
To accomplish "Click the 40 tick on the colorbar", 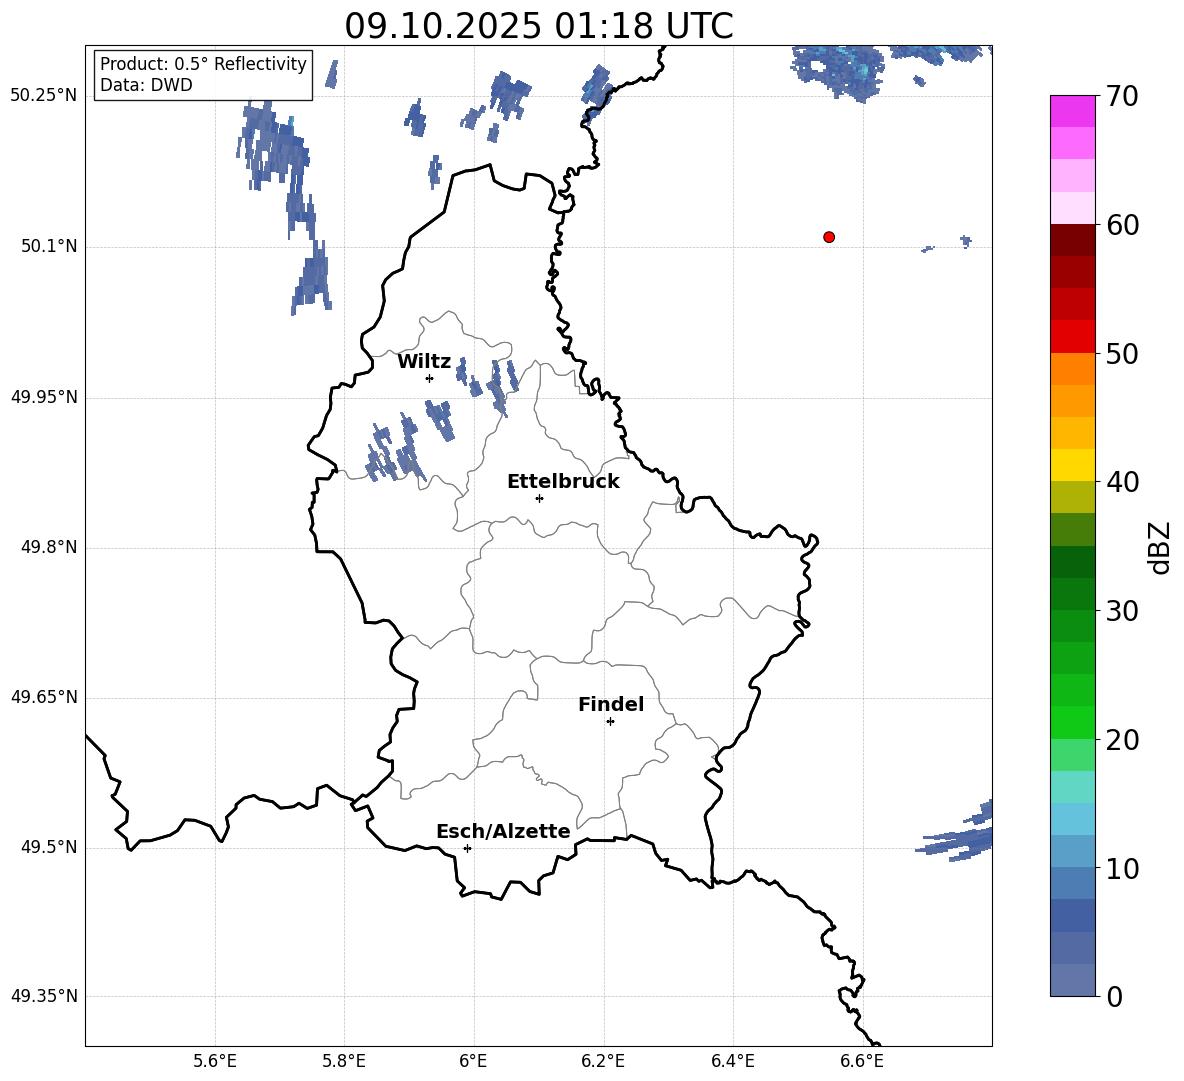I will [1122, 482].
